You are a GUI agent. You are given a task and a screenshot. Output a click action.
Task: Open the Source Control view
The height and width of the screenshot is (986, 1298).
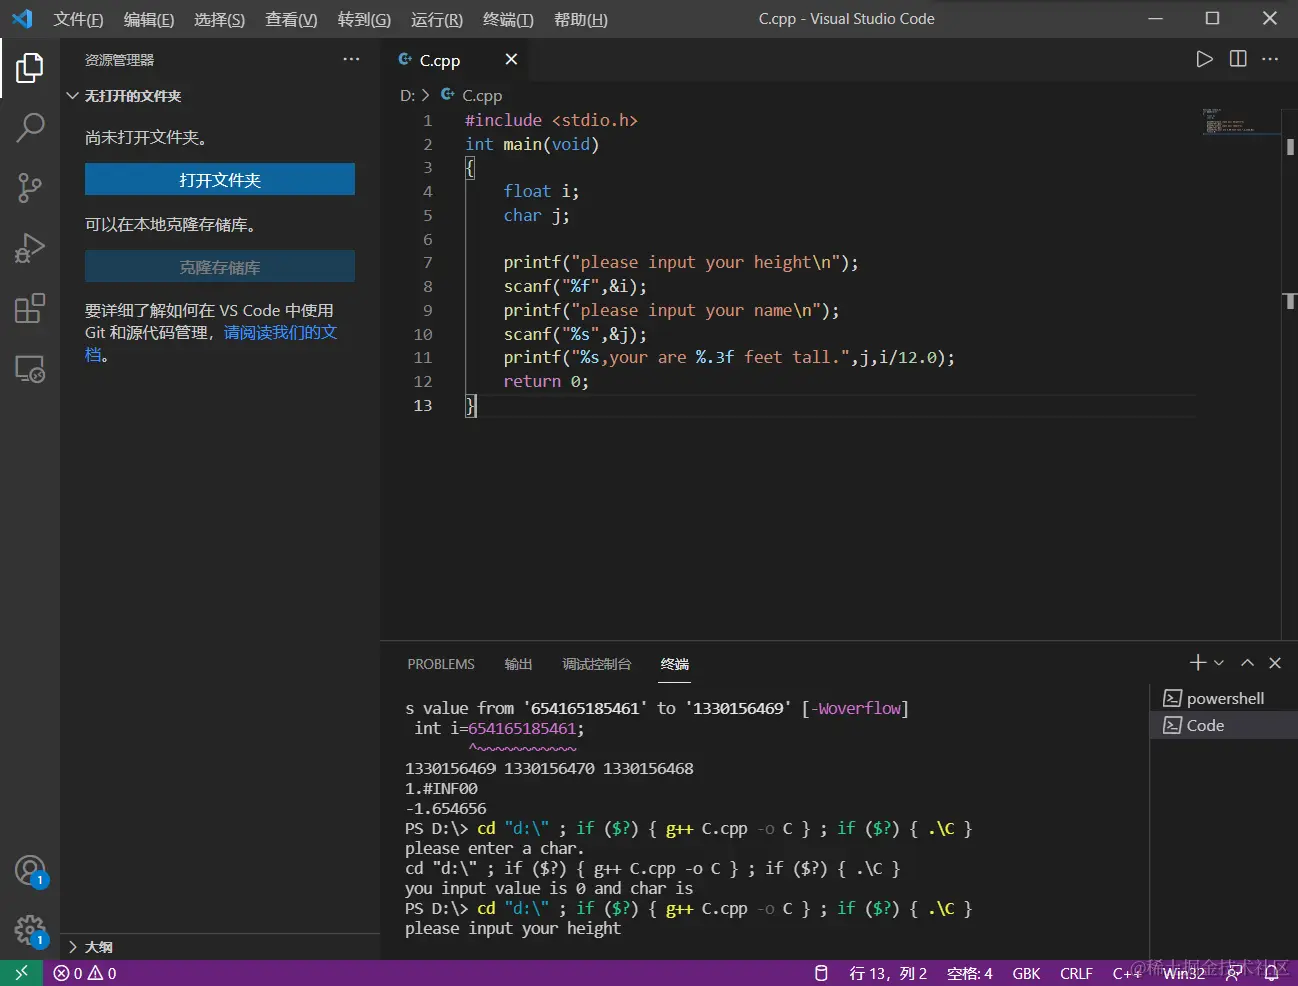(30, 187)
